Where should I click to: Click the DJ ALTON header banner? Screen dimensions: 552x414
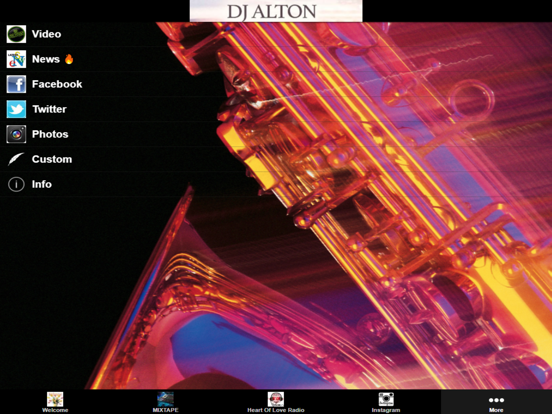click(x=276, y=11)
